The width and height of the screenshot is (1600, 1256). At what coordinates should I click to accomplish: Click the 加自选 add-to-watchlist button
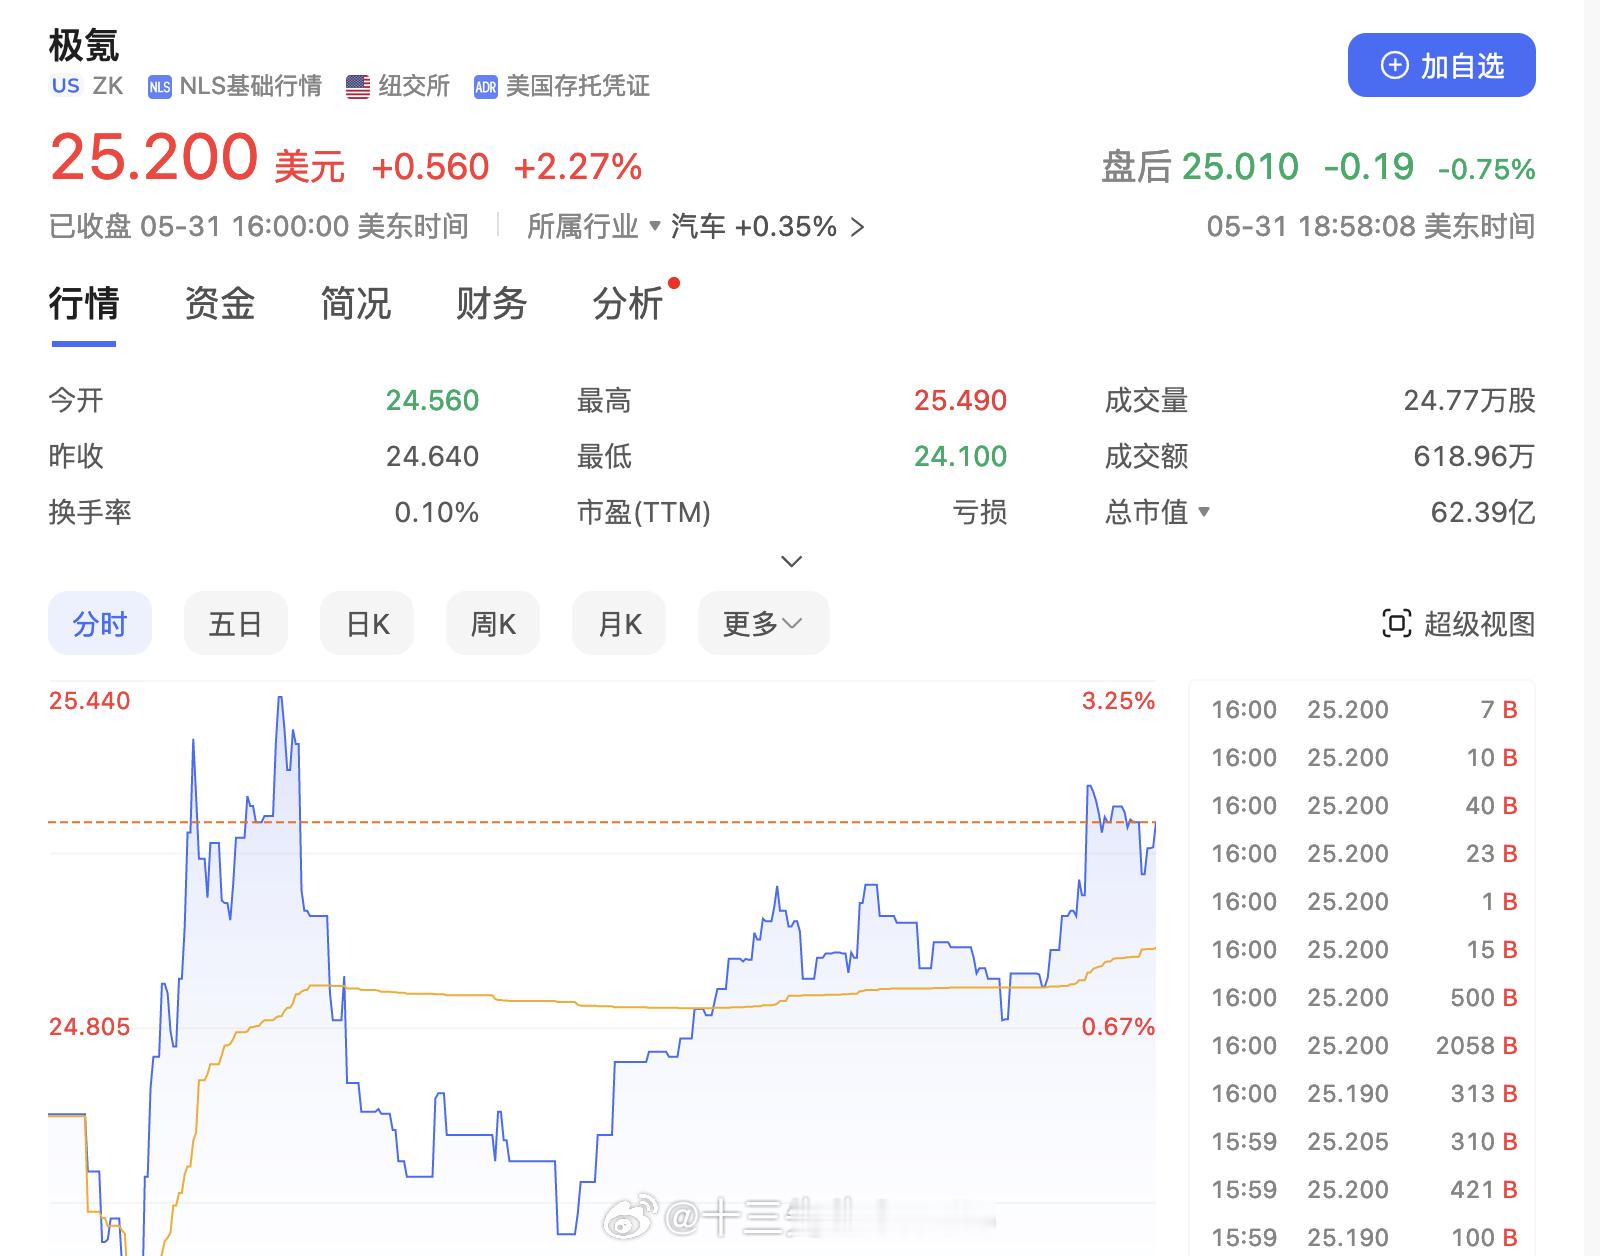[x=1441, y=65]
